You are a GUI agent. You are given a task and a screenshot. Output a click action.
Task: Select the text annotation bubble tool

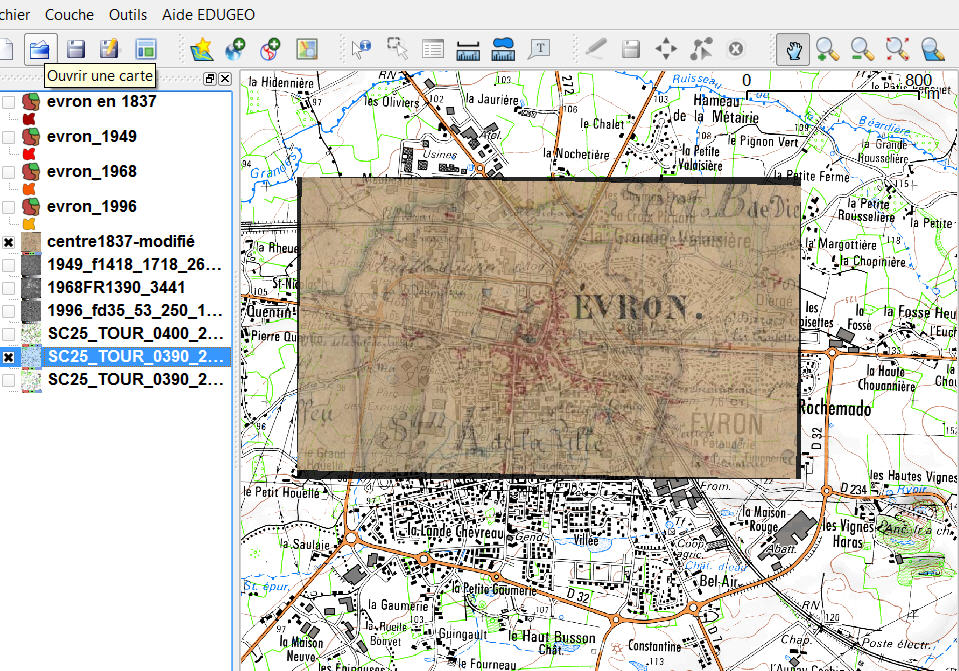[x=539, y=48]
